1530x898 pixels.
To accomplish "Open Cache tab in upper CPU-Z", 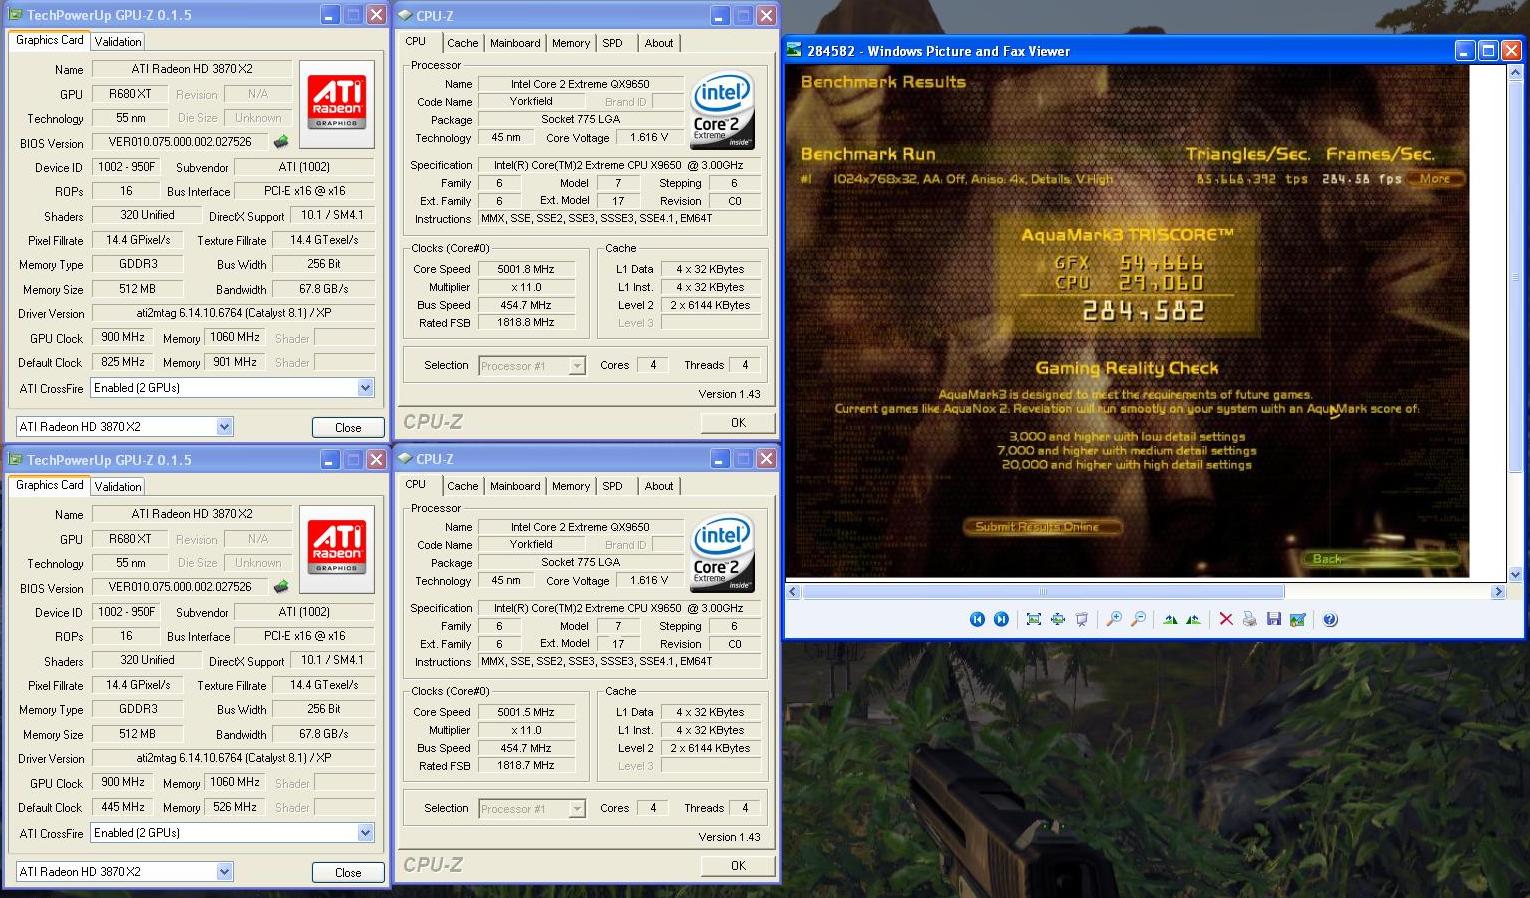I will click(x=462, y=43).
